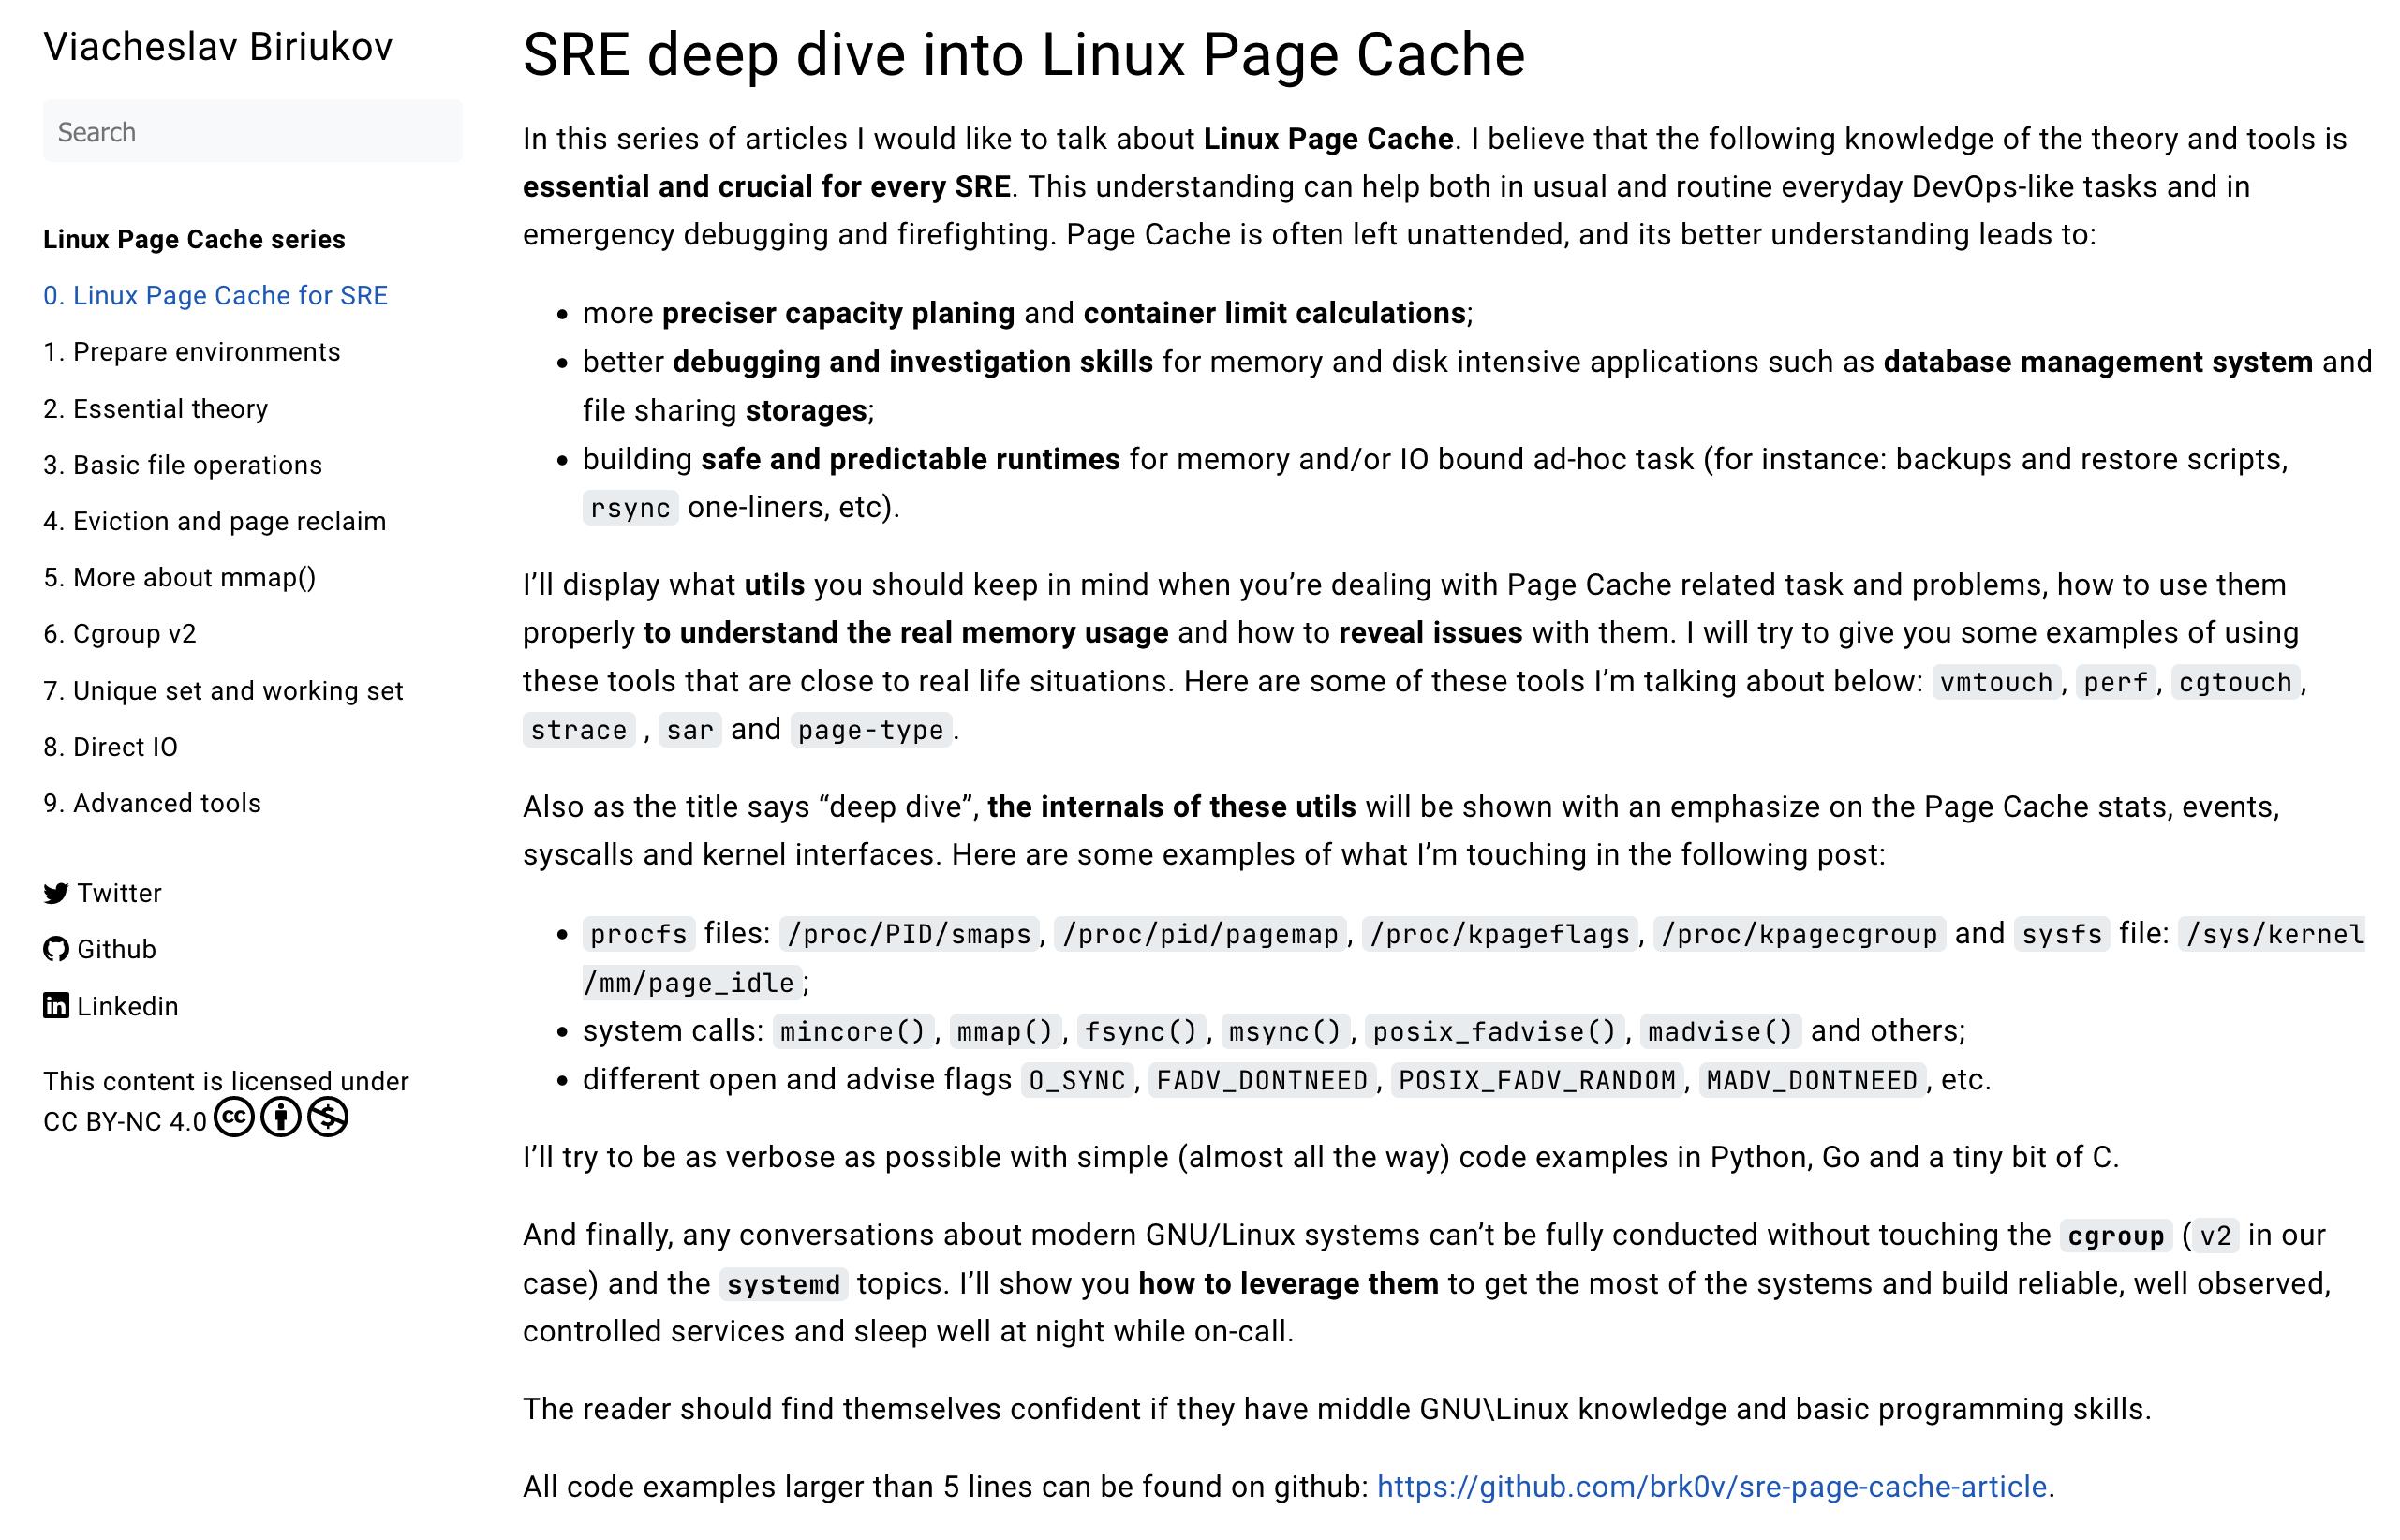This screenshot has width=2400, height=1540.
Task: Go to "1. Prepare environments" chapter
Action: (x=192, y=352)
